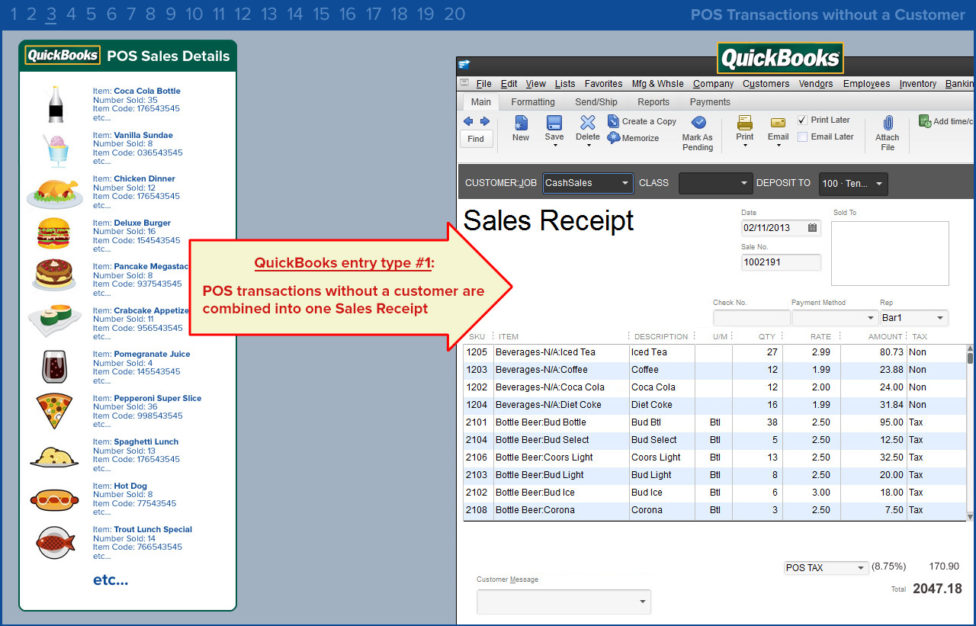Click the Vanilla Sundae image
This screenshot has height=626, width=976.
click(57, 150)
